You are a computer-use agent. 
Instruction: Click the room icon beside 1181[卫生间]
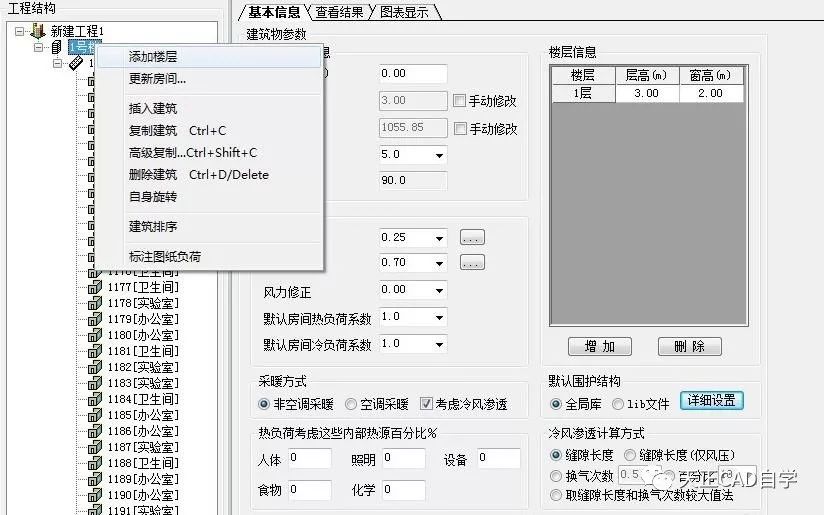95,351
